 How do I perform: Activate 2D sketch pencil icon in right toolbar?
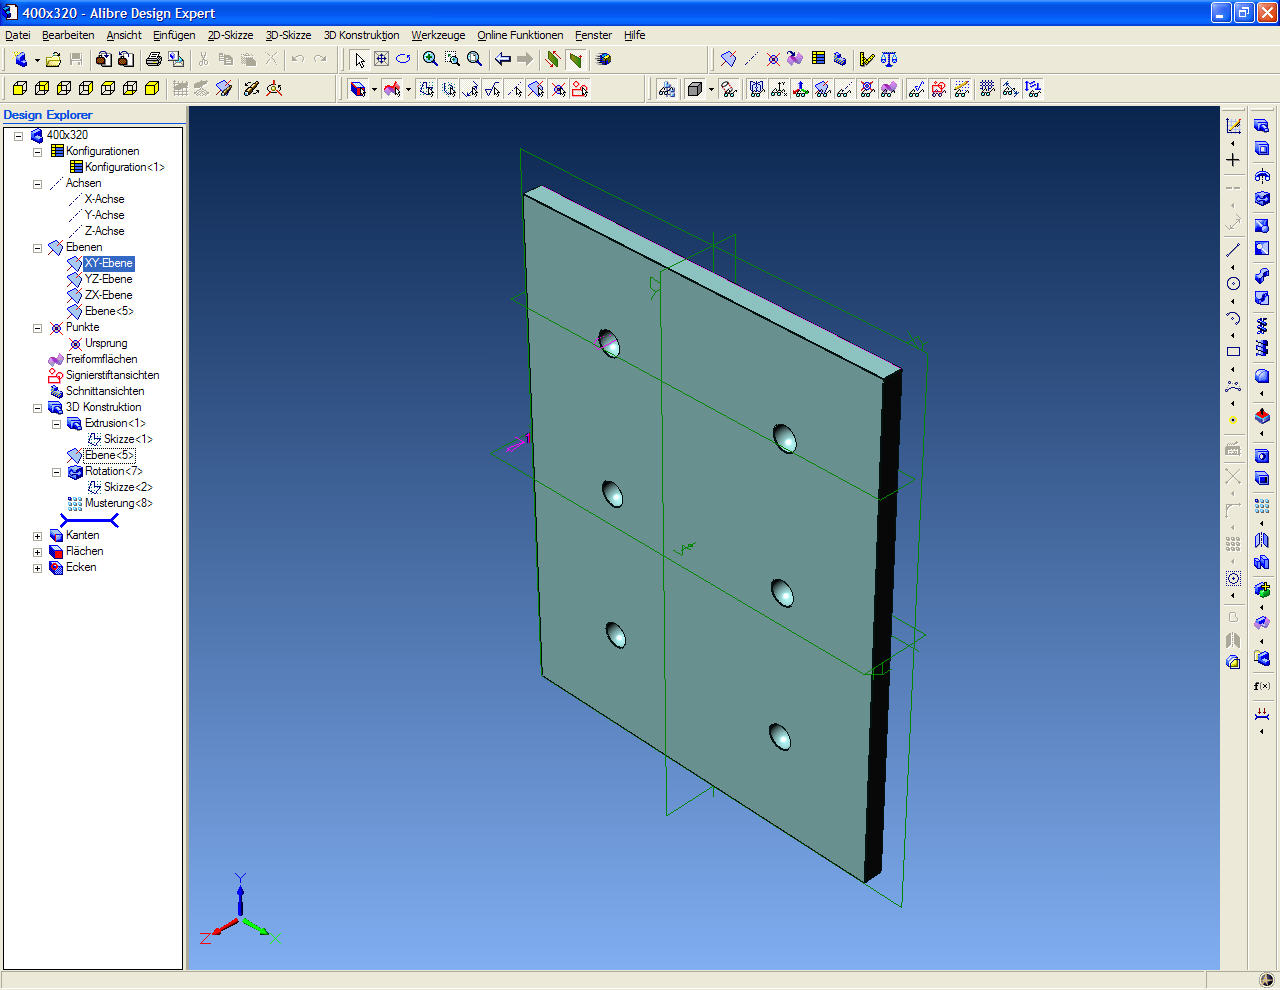pos(1233,126)
